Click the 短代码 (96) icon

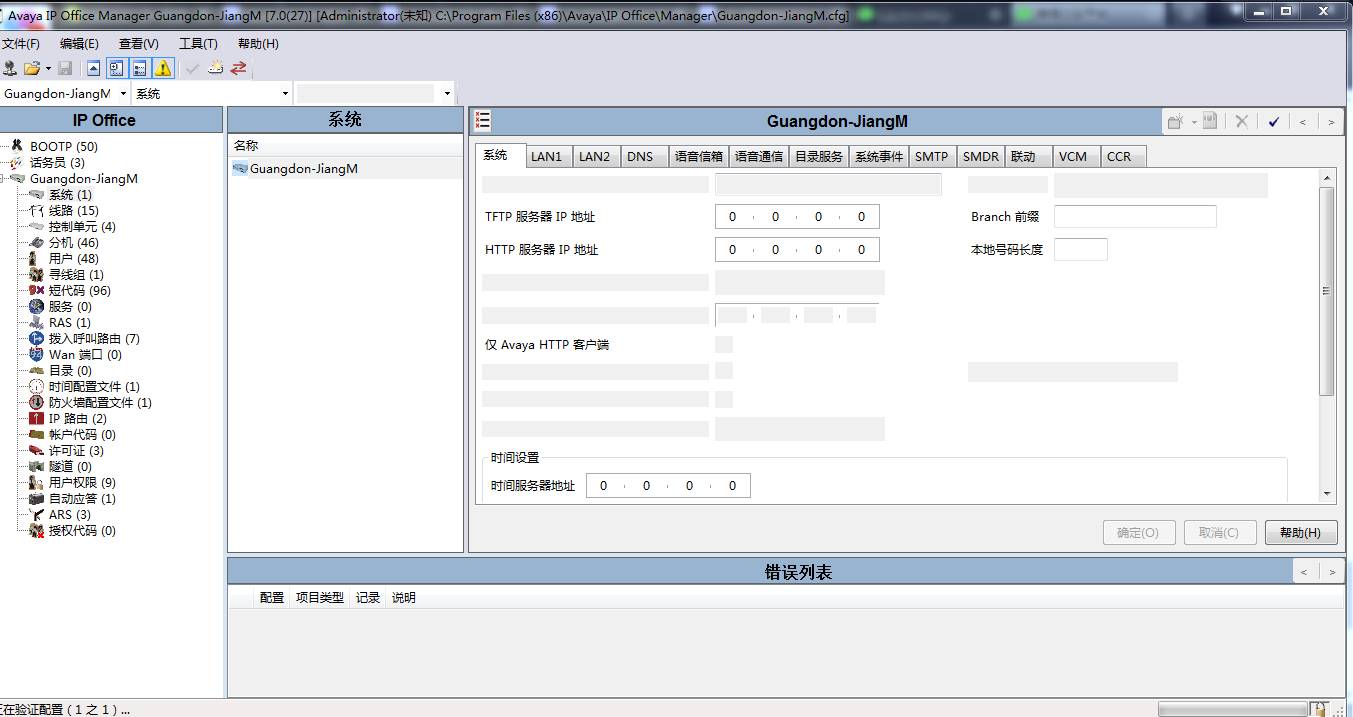(x=37, y=291)
